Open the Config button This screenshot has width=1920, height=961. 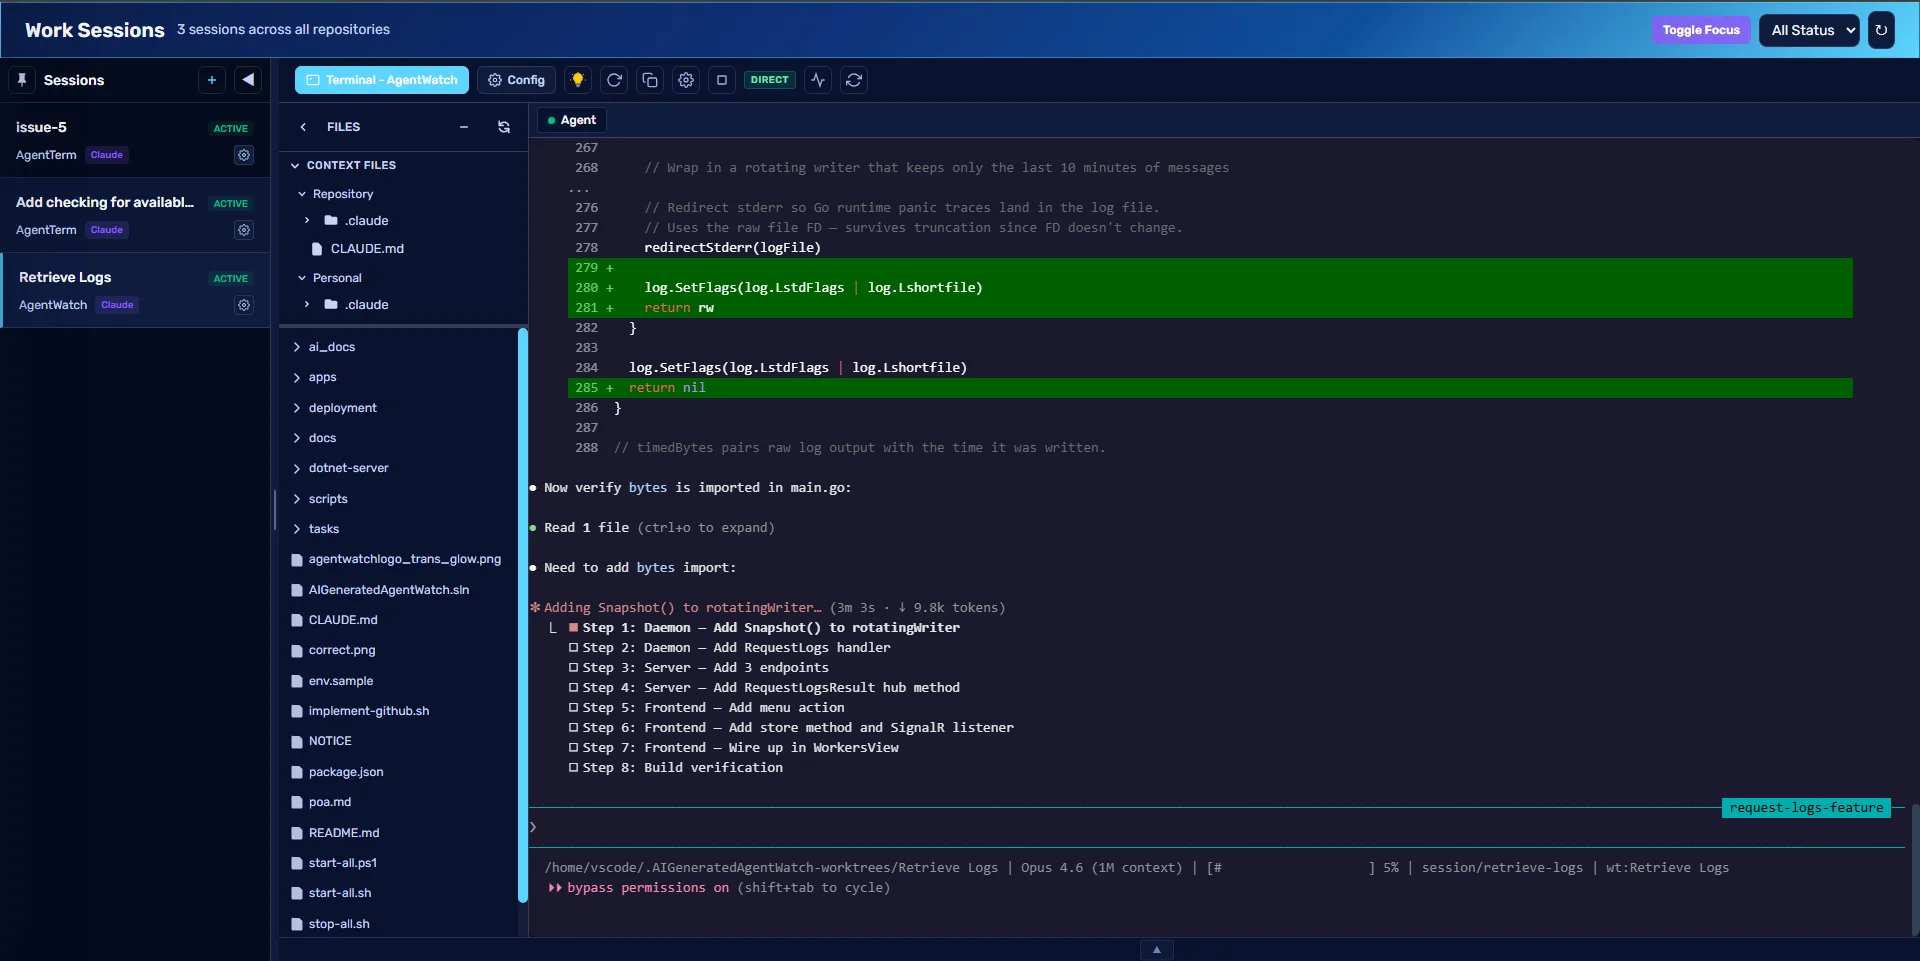tap(516, 80)
